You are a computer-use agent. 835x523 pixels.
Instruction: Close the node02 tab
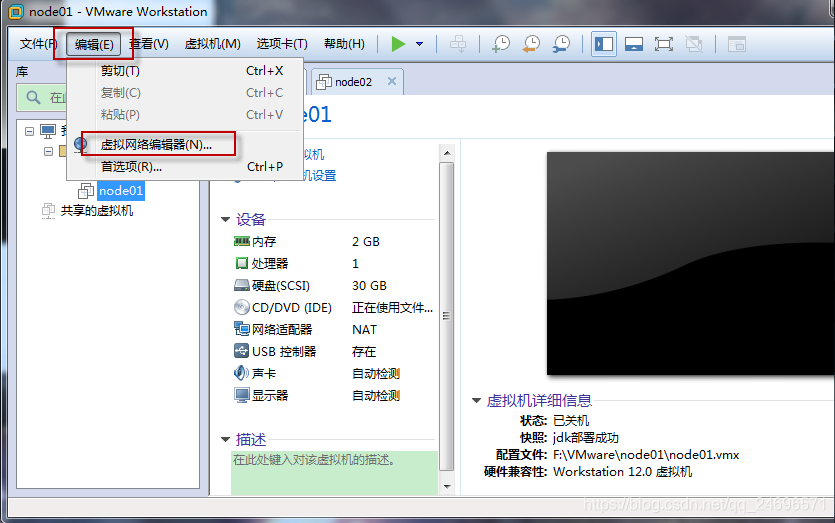(x=392, y=81)
